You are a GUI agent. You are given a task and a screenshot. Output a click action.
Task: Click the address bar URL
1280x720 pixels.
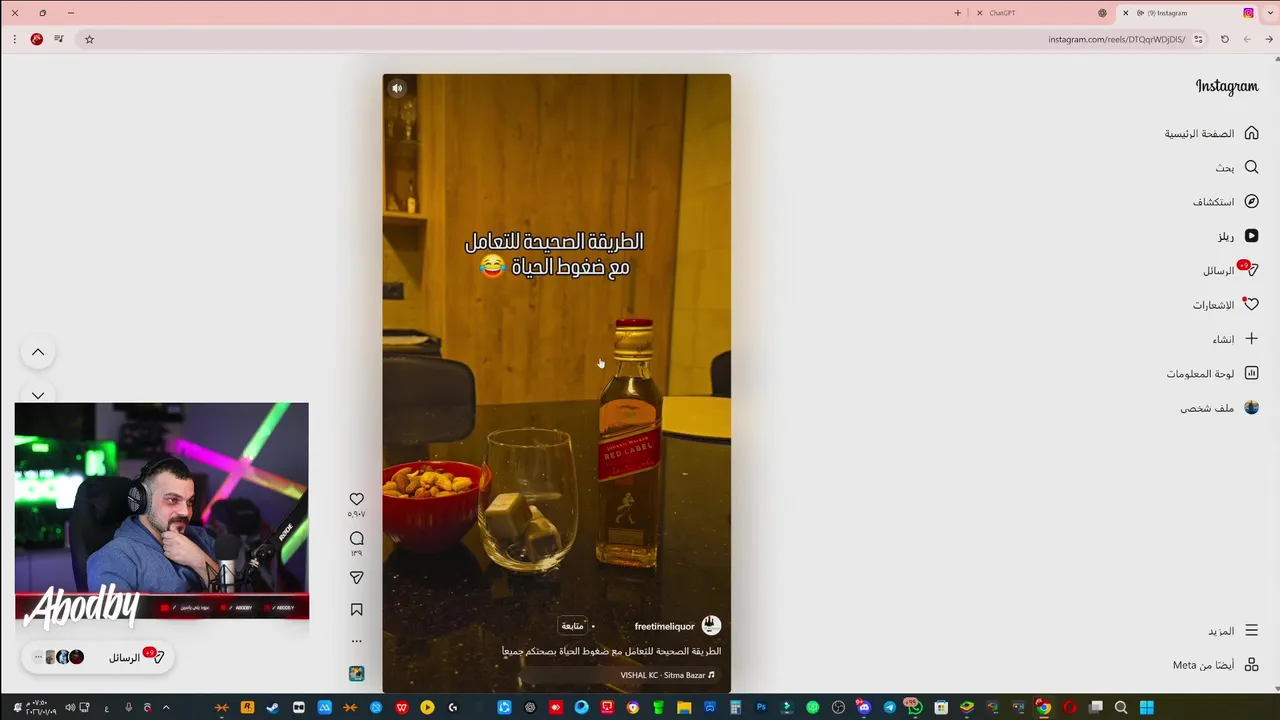(x=1116, y=39)
